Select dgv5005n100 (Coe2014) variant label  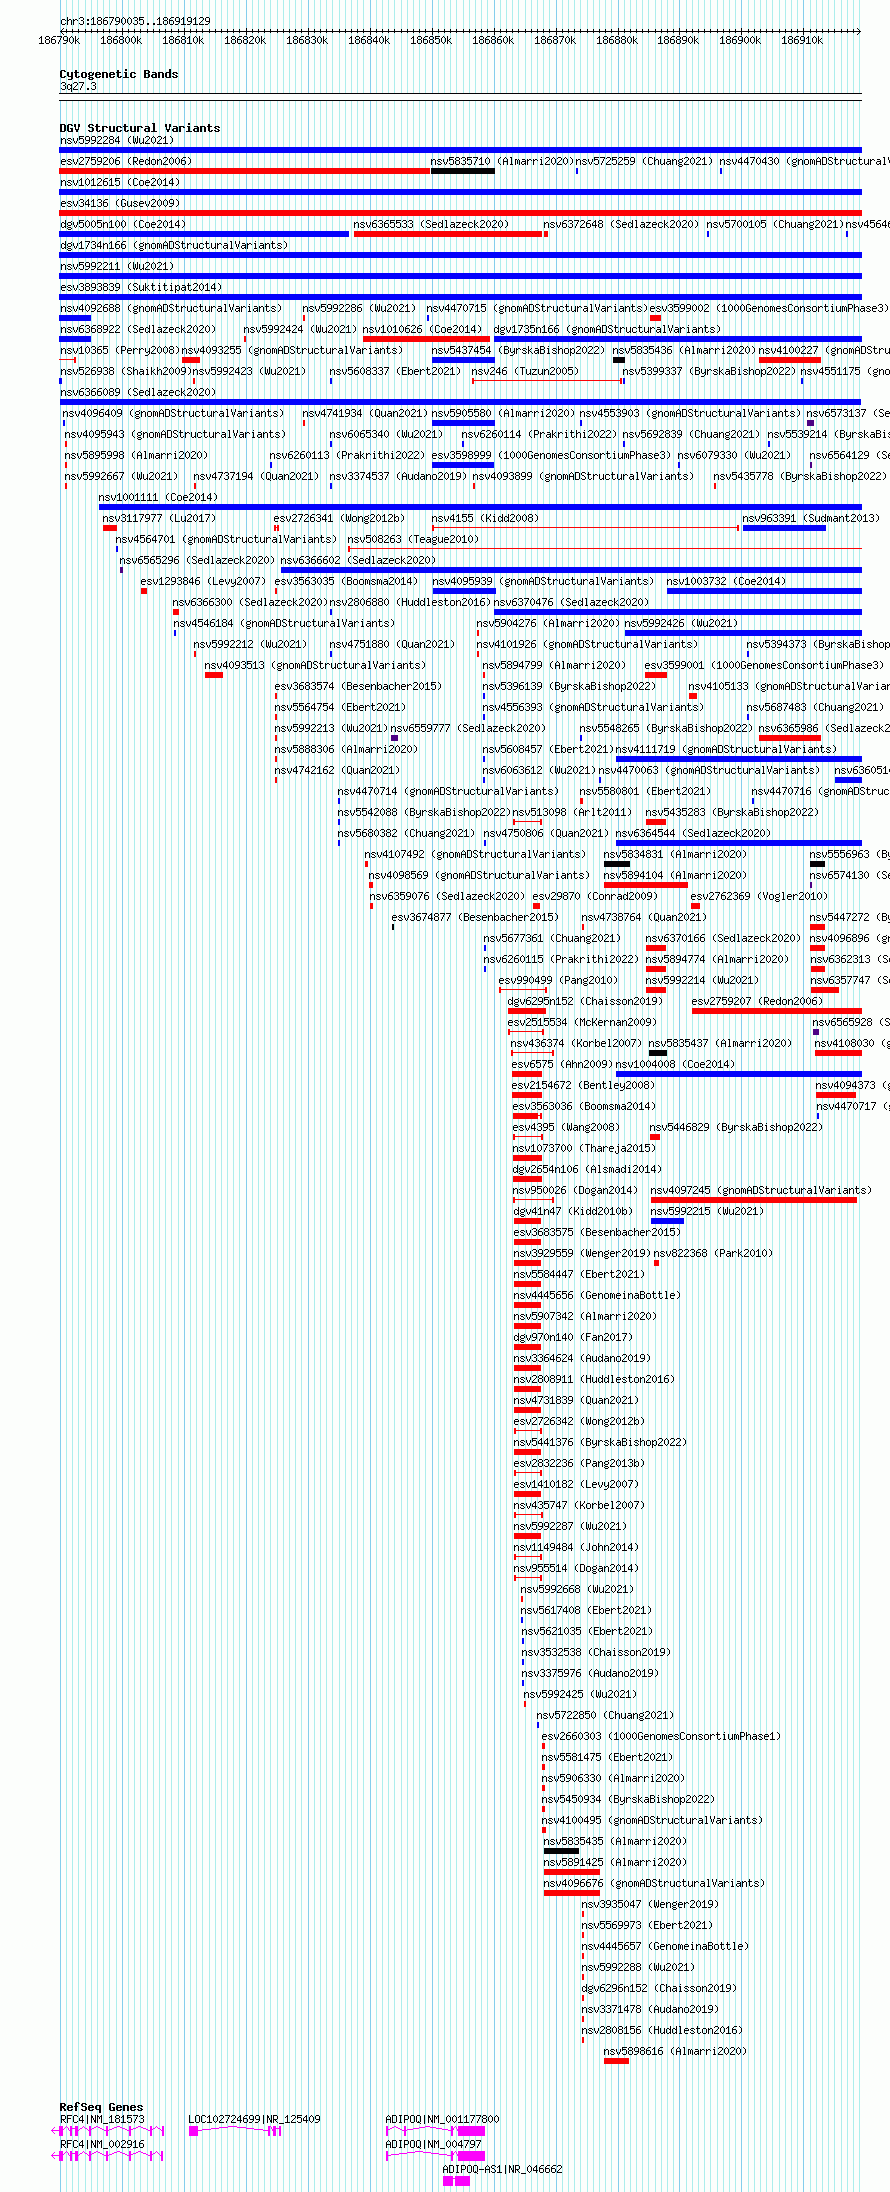pyautogui.click(x=123, y=224)
